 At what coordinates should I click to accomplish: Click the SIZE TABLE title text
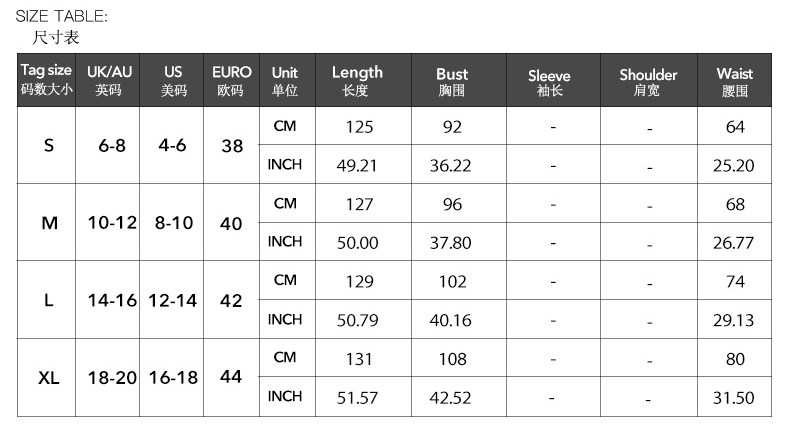61,16
